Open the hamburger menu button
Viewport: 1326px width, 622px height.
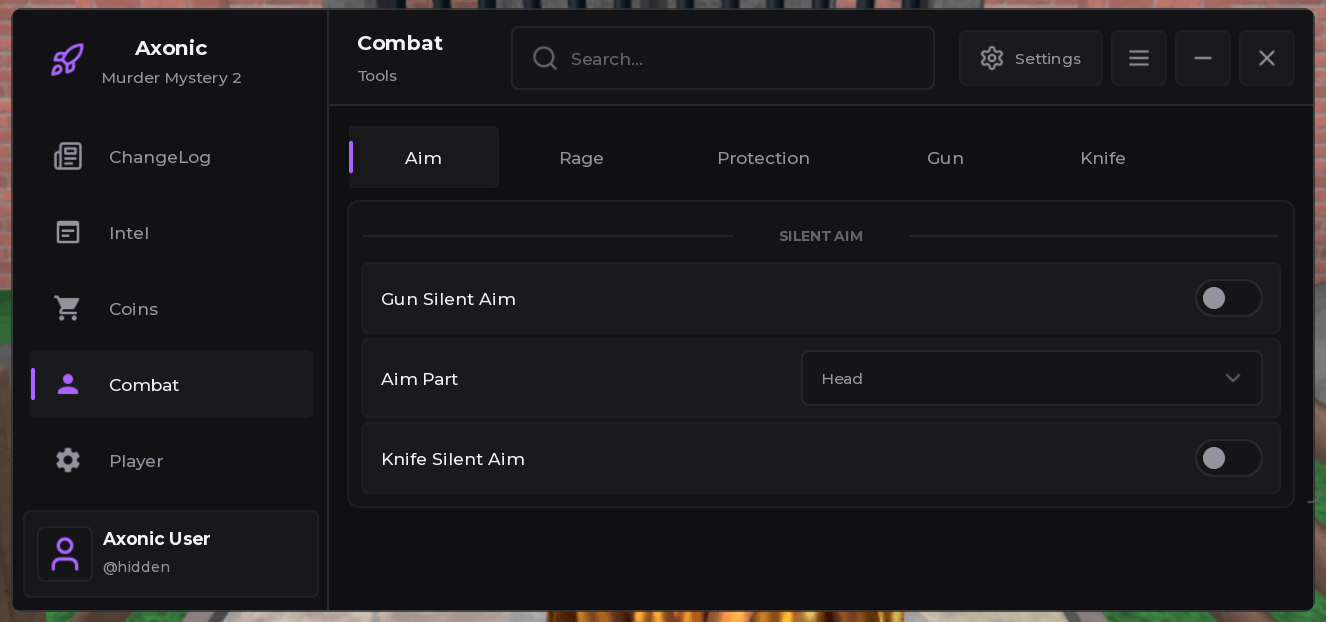click(x=1139, y=58)
